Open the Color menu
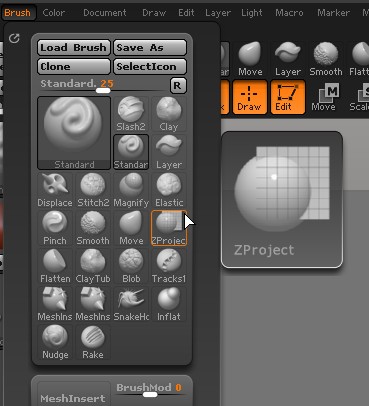369x406 pixels. [x=54, y=13]
